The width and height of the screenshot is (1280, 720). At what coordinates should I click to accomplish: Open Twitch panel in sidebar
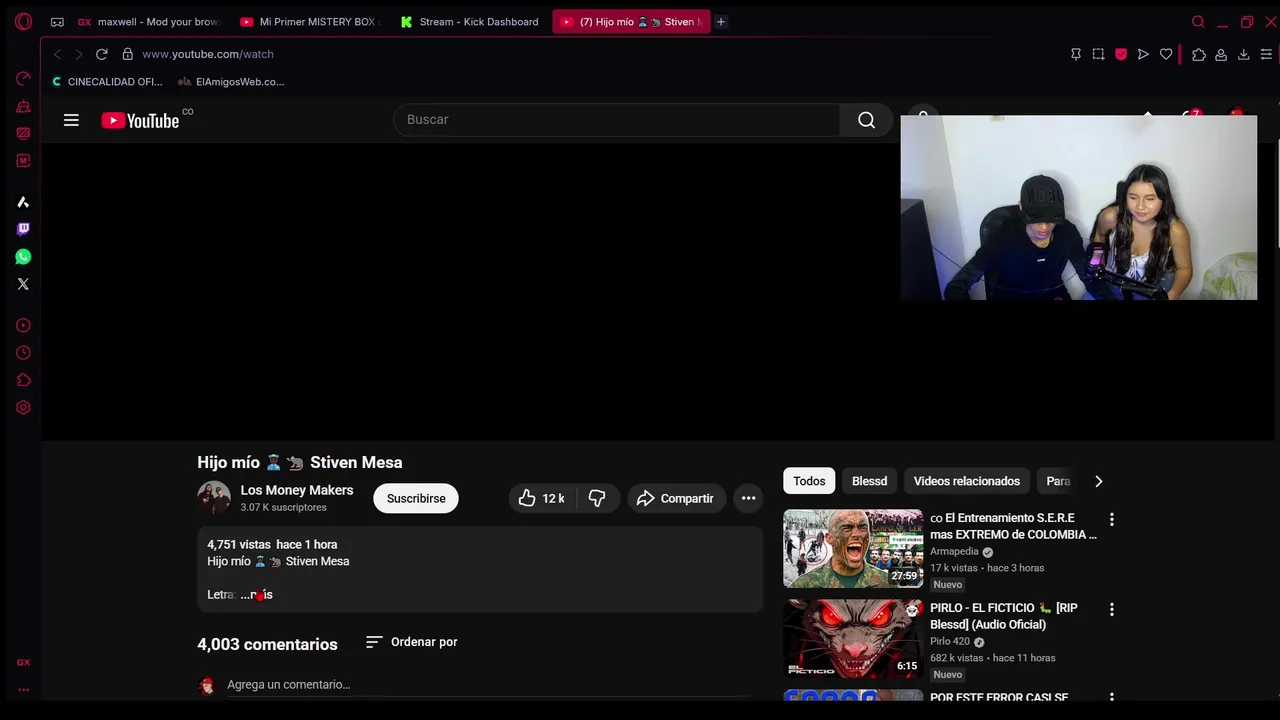pyautogui.click(x=23, y=229)
